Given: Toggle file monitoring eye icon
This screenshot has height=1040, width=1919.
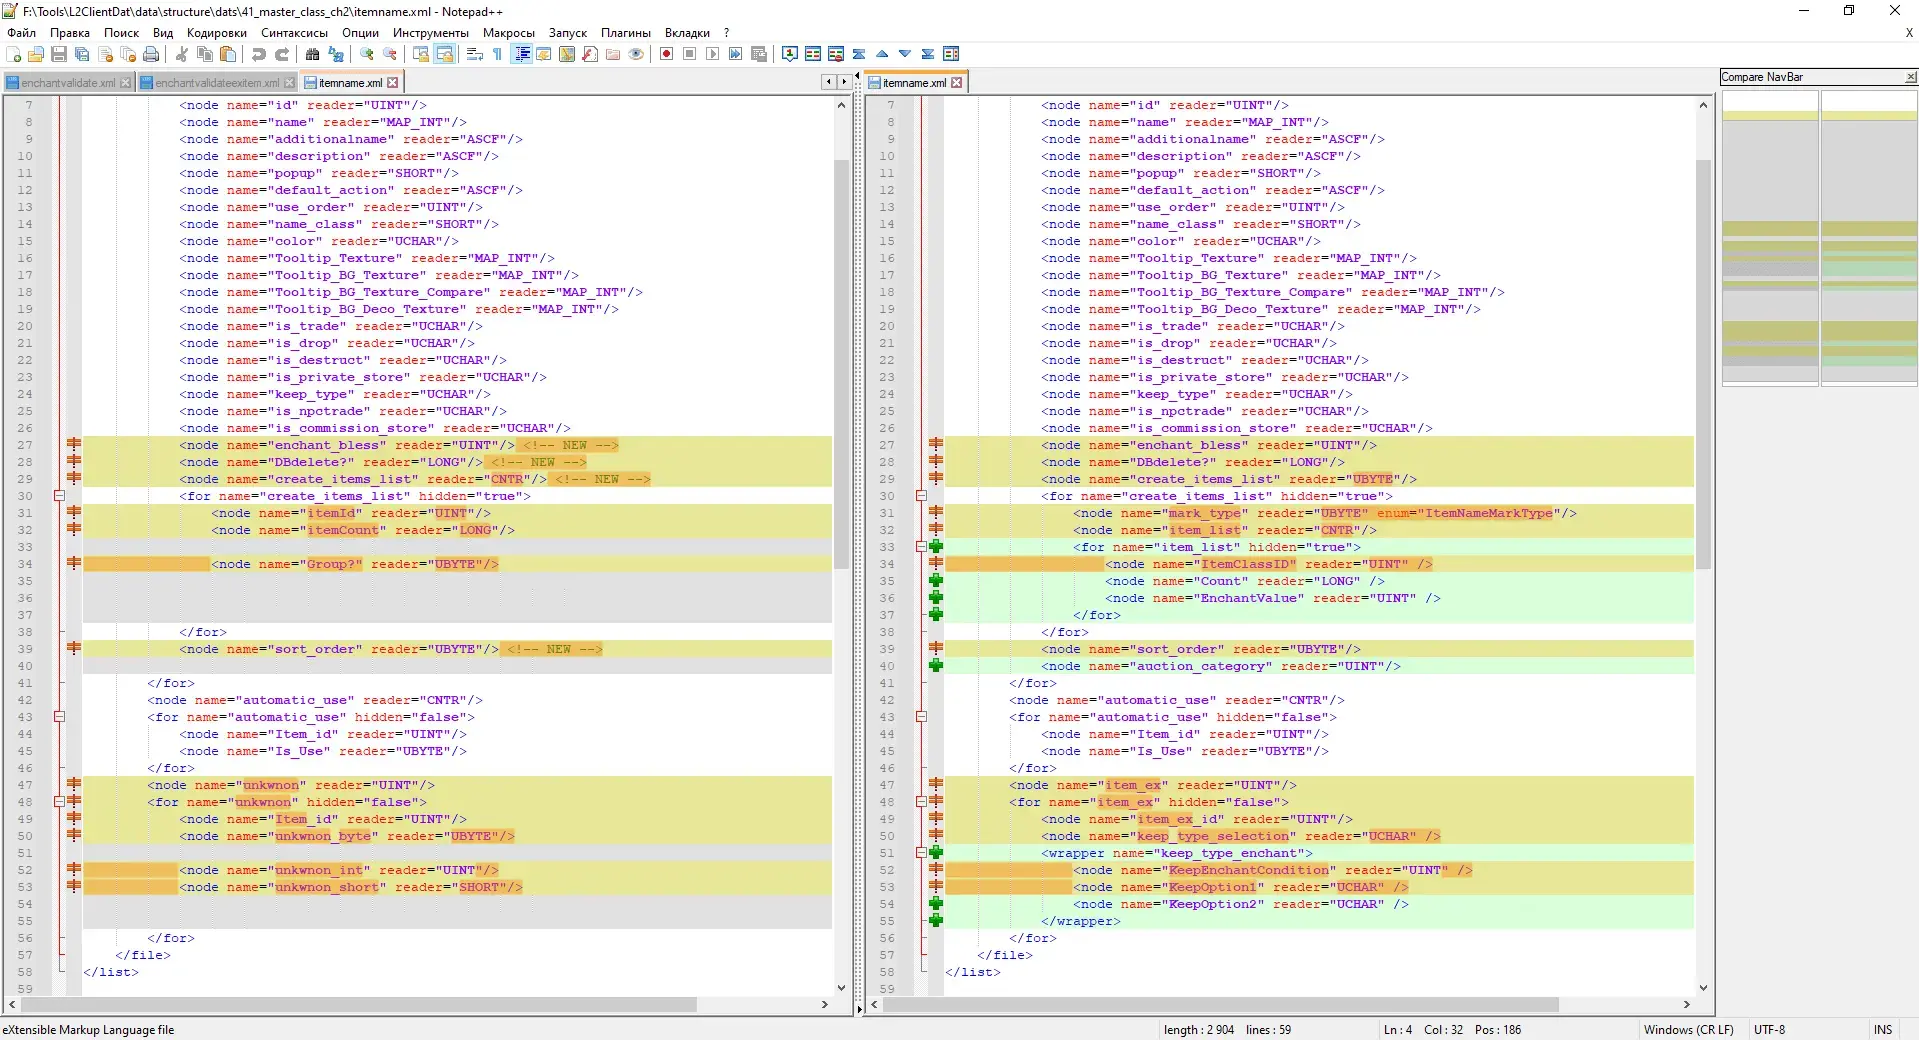Looking at the screenshot, I should [636, 54].
